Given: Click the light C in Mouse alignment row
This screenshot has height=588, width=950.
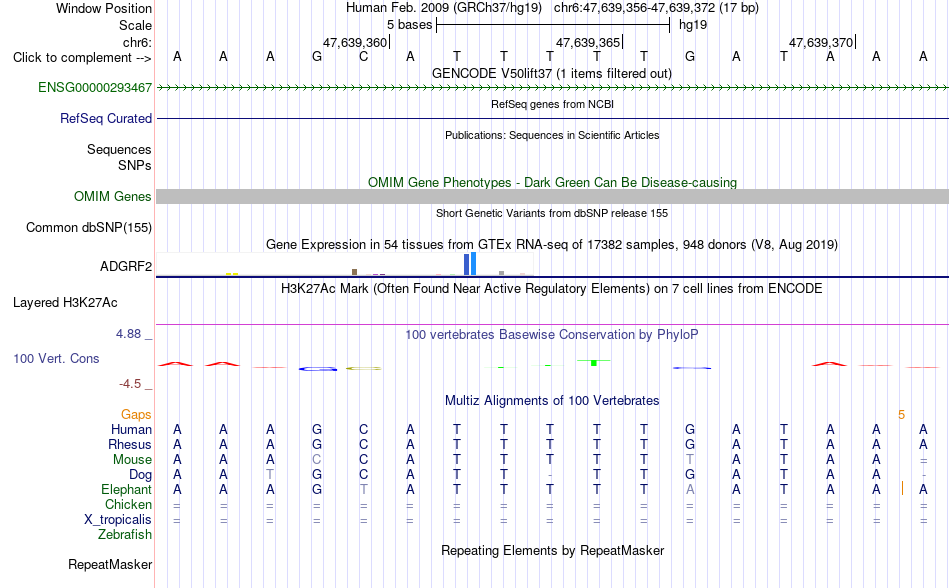Looking at the screenshot, I should (317, 460).
